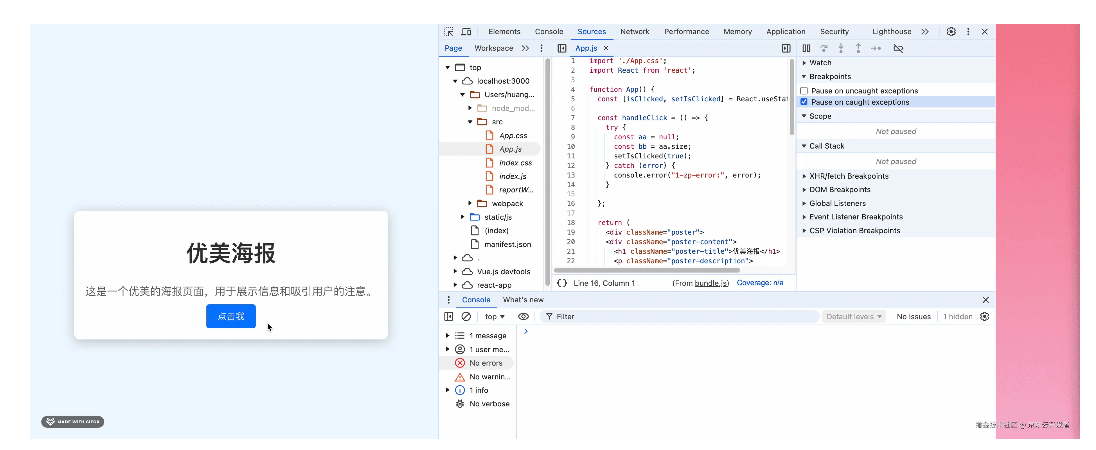The width and height of the screenshot is (1096, 450).
Task: Hide the debugger sidebar panel icon
Action: tap(786, 48)
